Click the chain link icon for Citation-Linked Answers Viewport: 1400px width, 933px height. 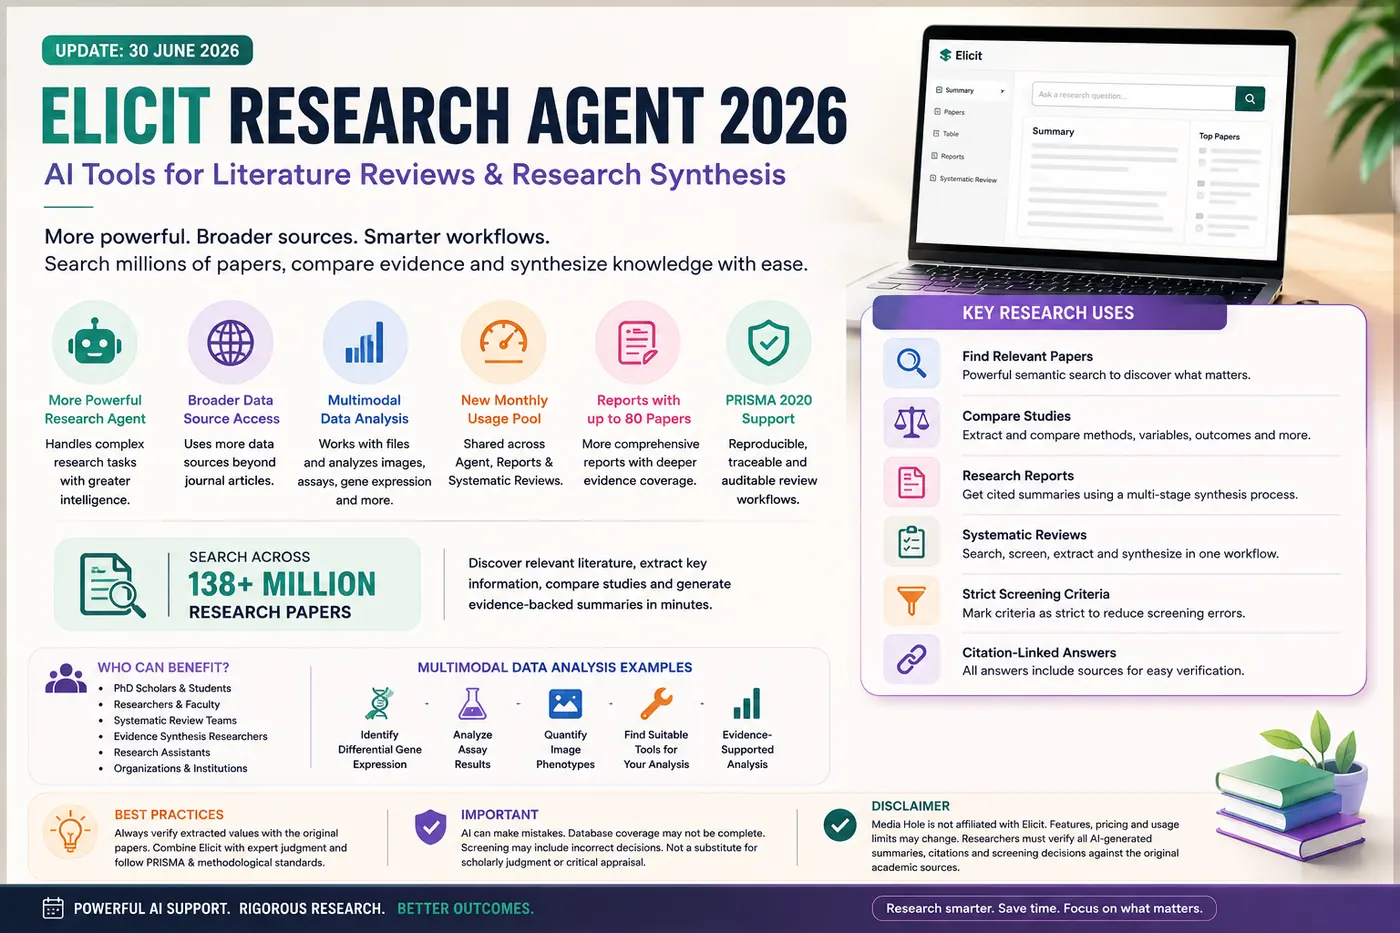click(x=911, y=659)
